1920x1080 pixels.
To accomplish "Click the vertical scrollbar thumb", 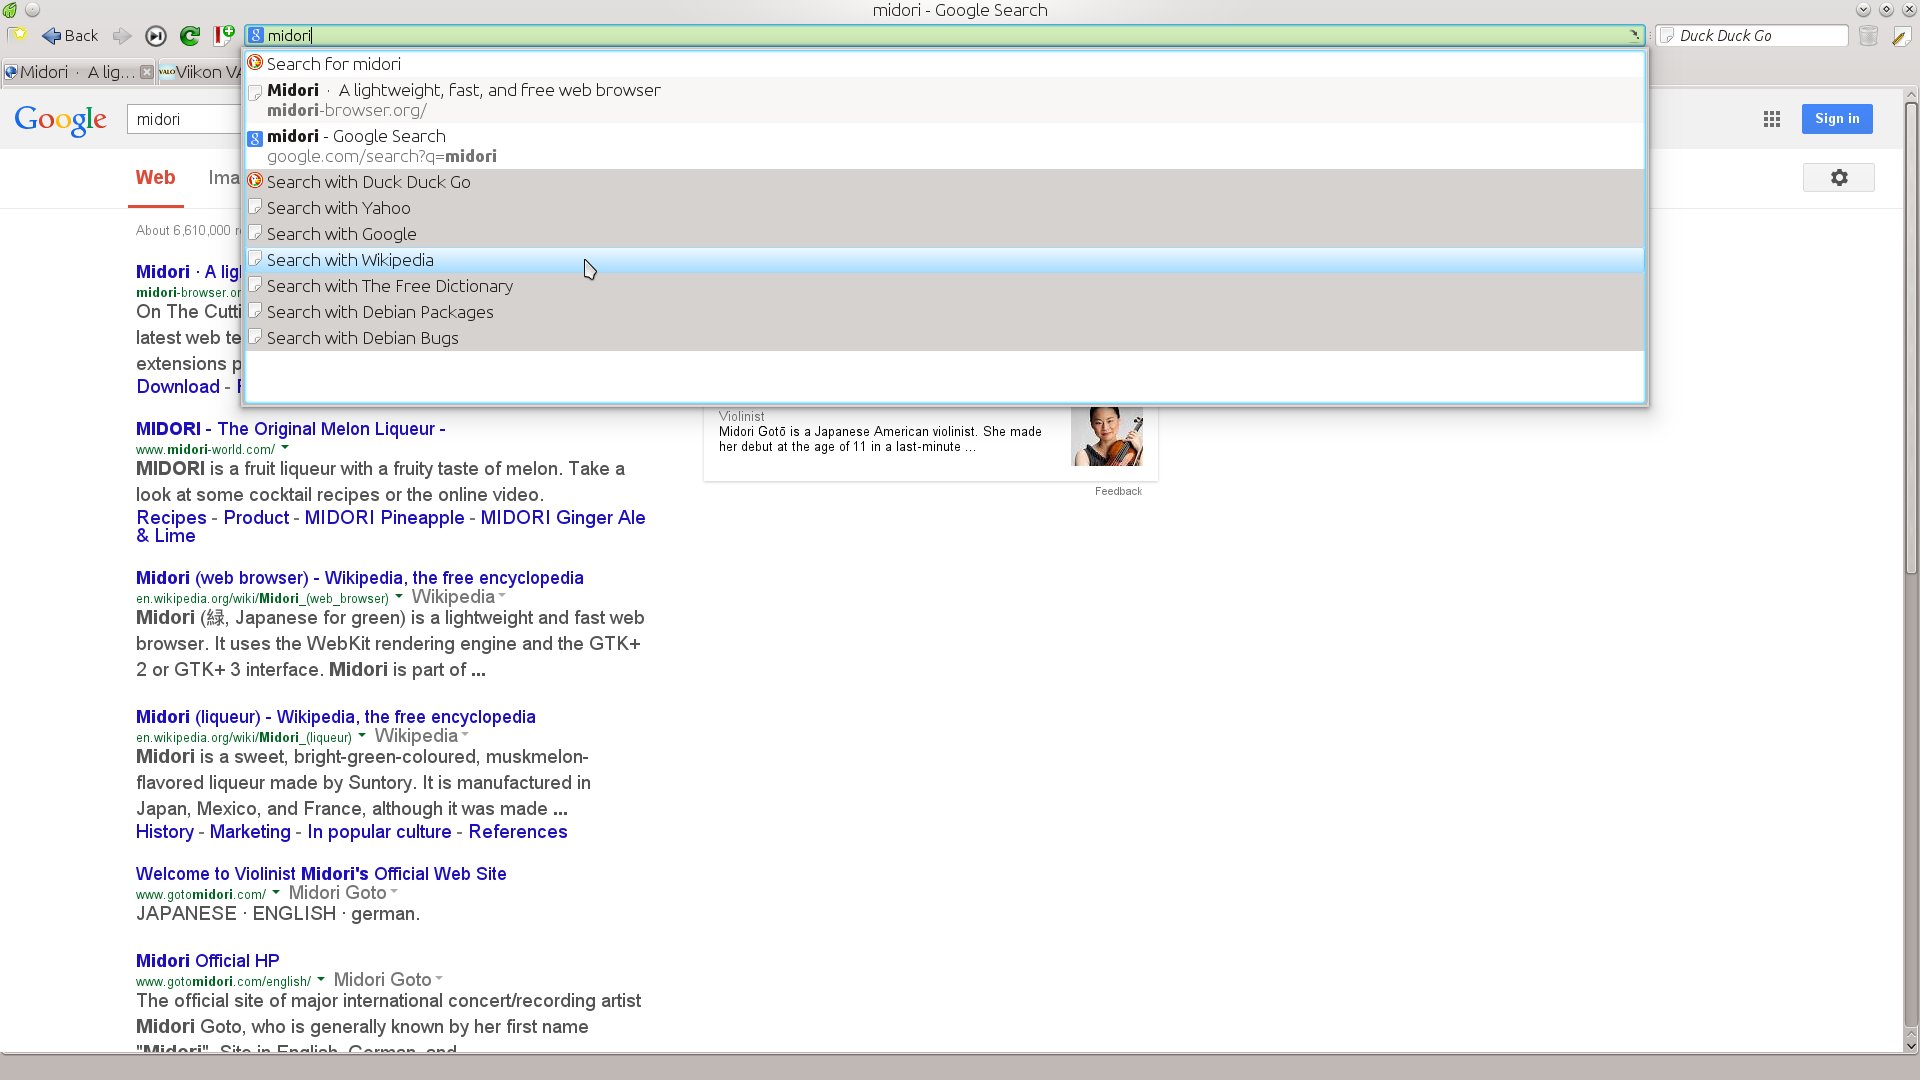I will pyautogui.click(x=1911, y=338).
